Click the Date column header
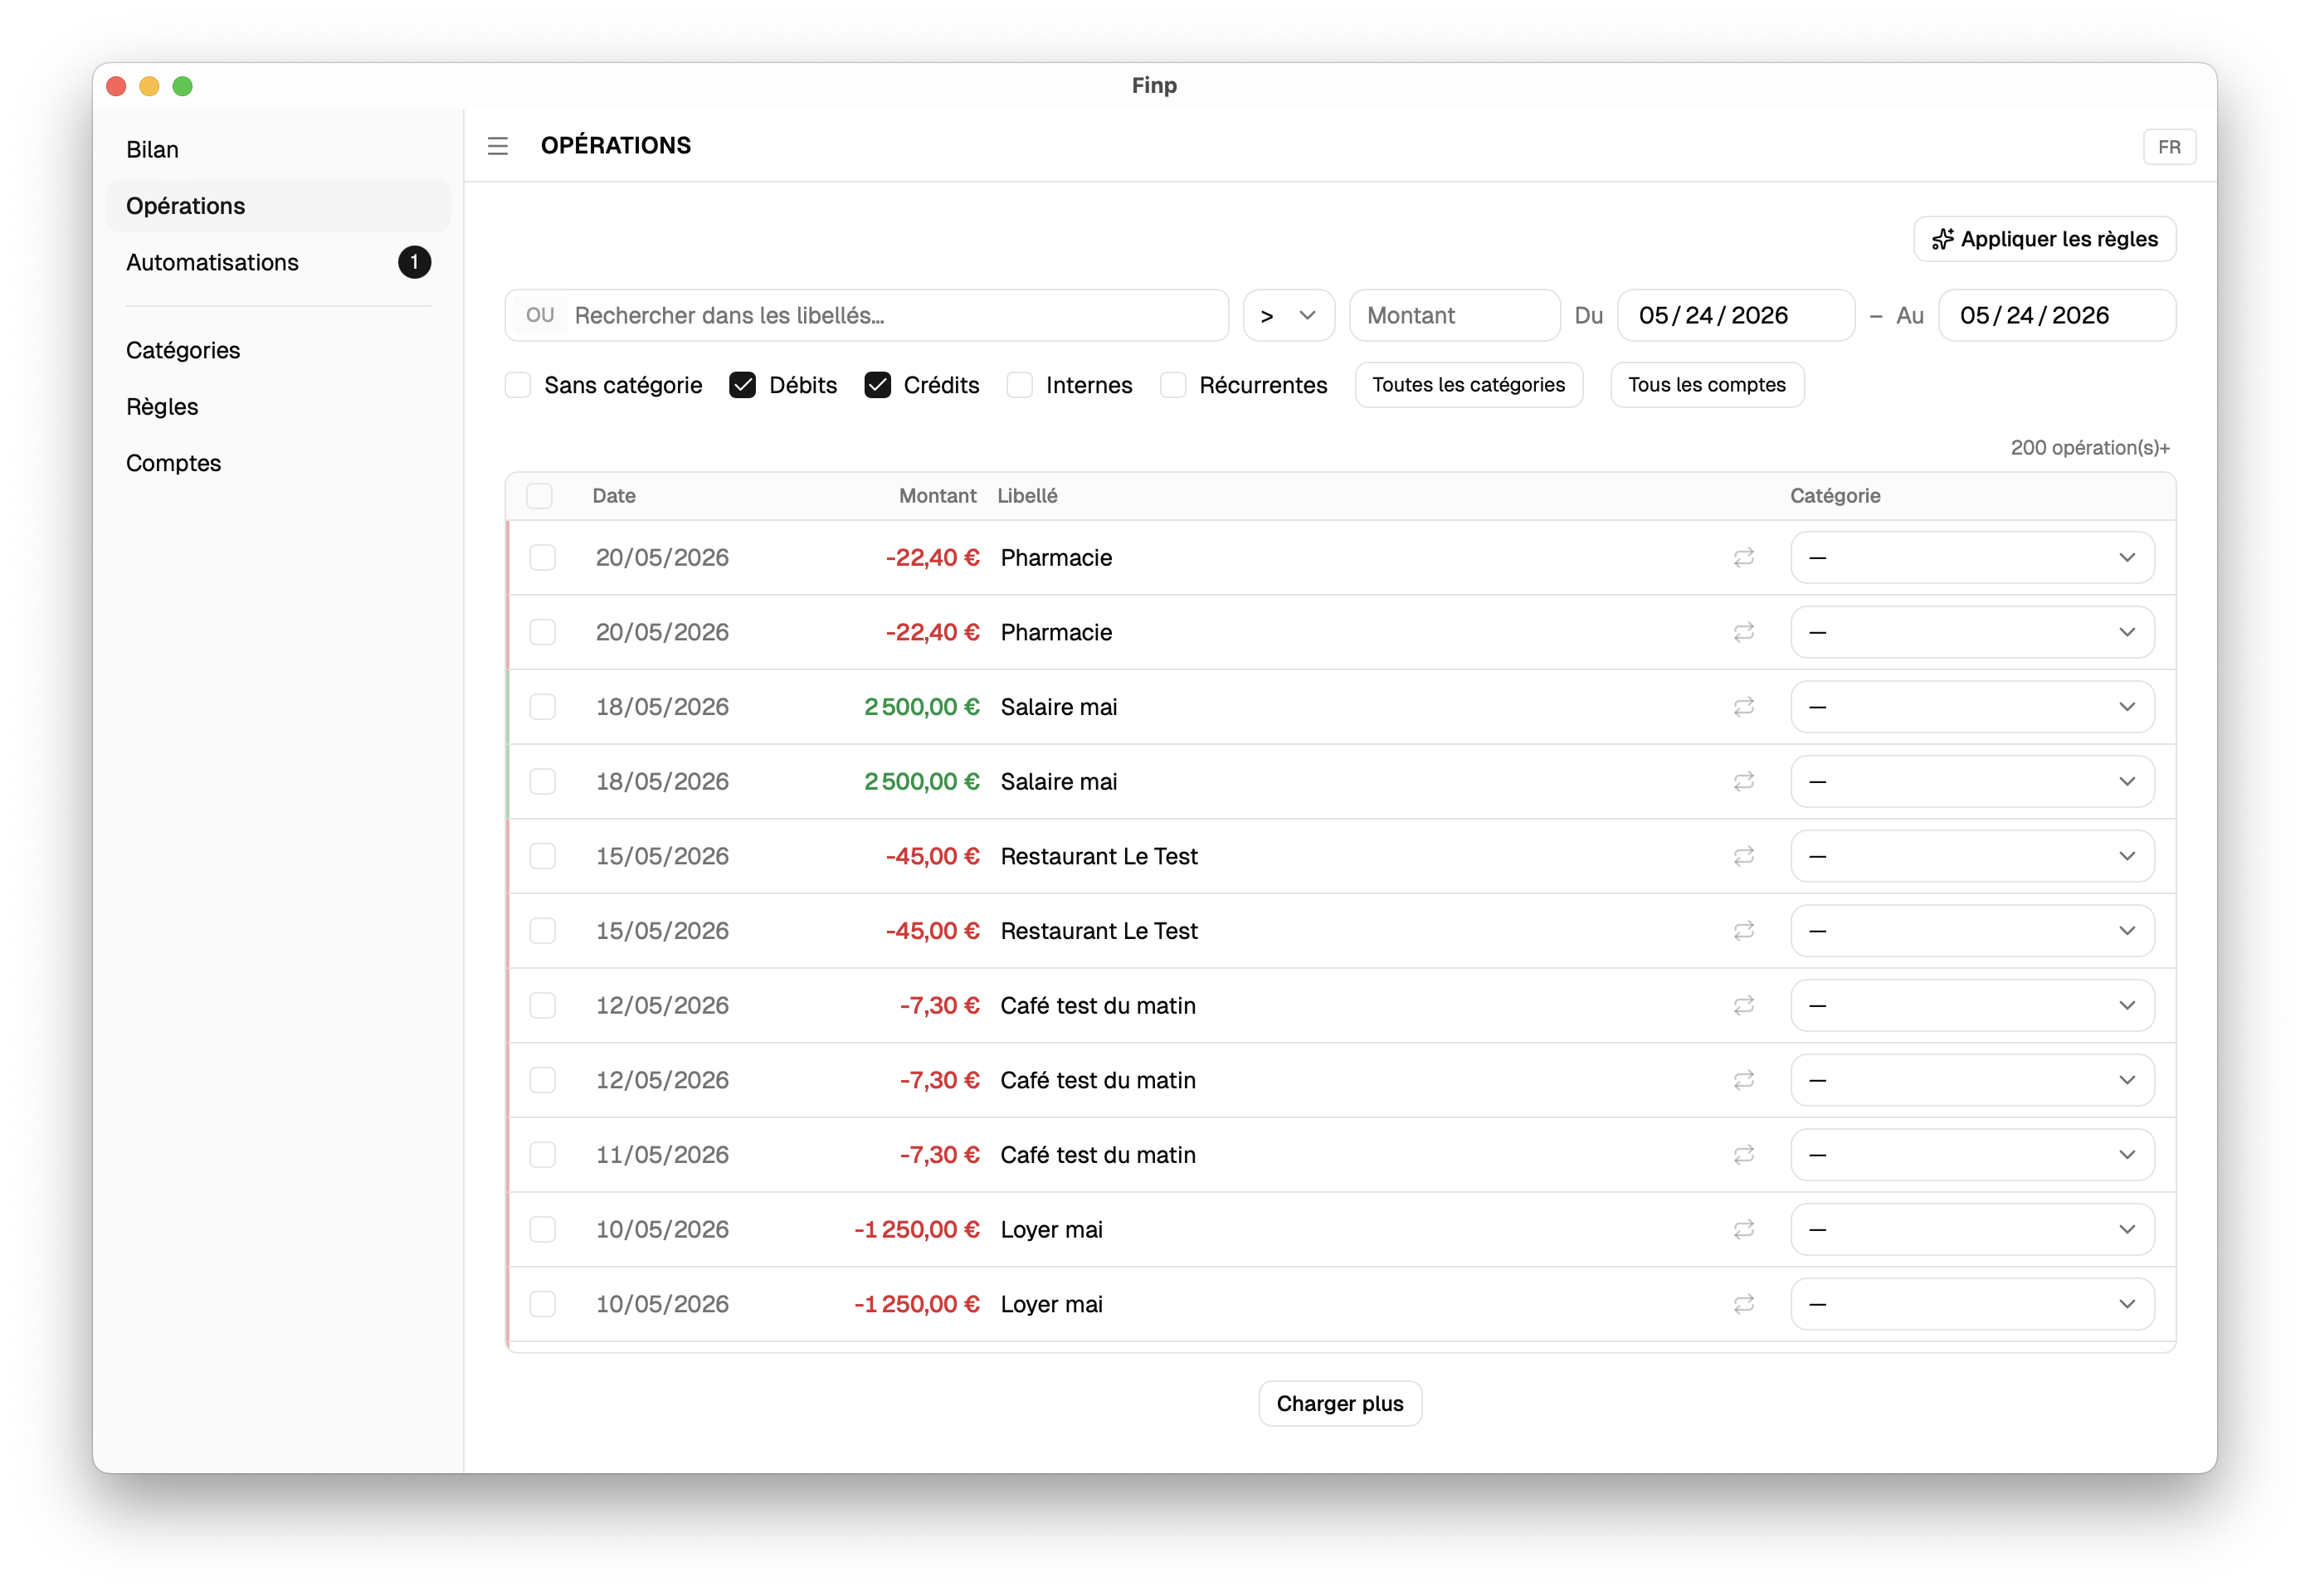Image resolution: width=2310 pixels, height=1596 pixels. pyautogui.click(x=614, y=496)
